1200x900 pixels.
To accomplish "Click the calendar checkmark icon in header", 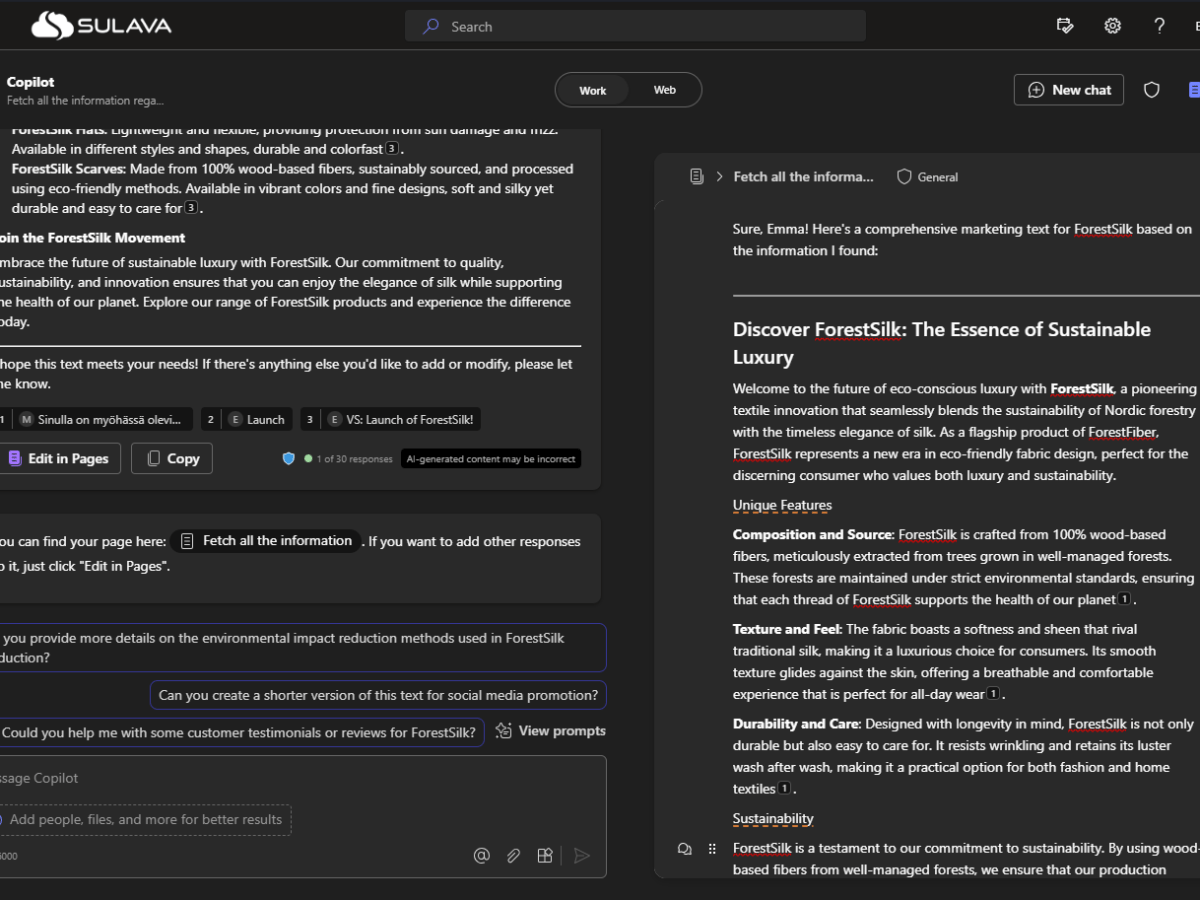I will (1065, 26).
